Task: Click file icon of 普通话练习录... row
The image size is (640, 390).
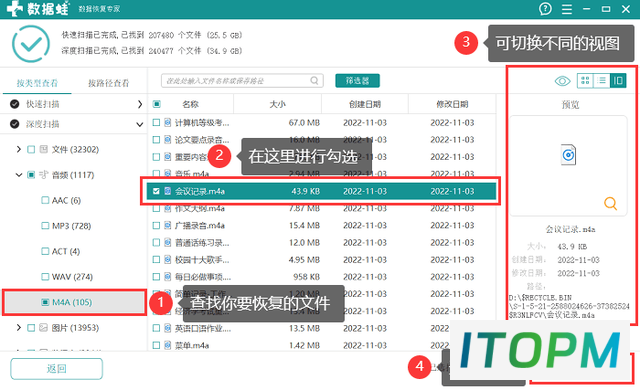Action: [167, 242]
